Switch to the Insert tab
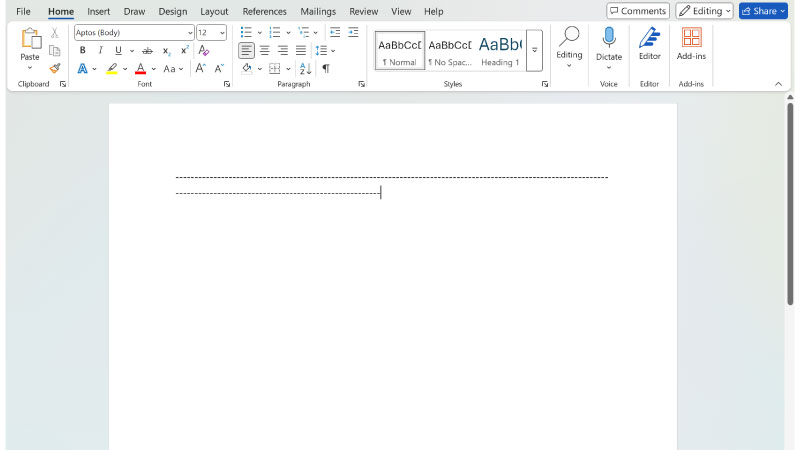The image size is (800, 450). point(98,11)
